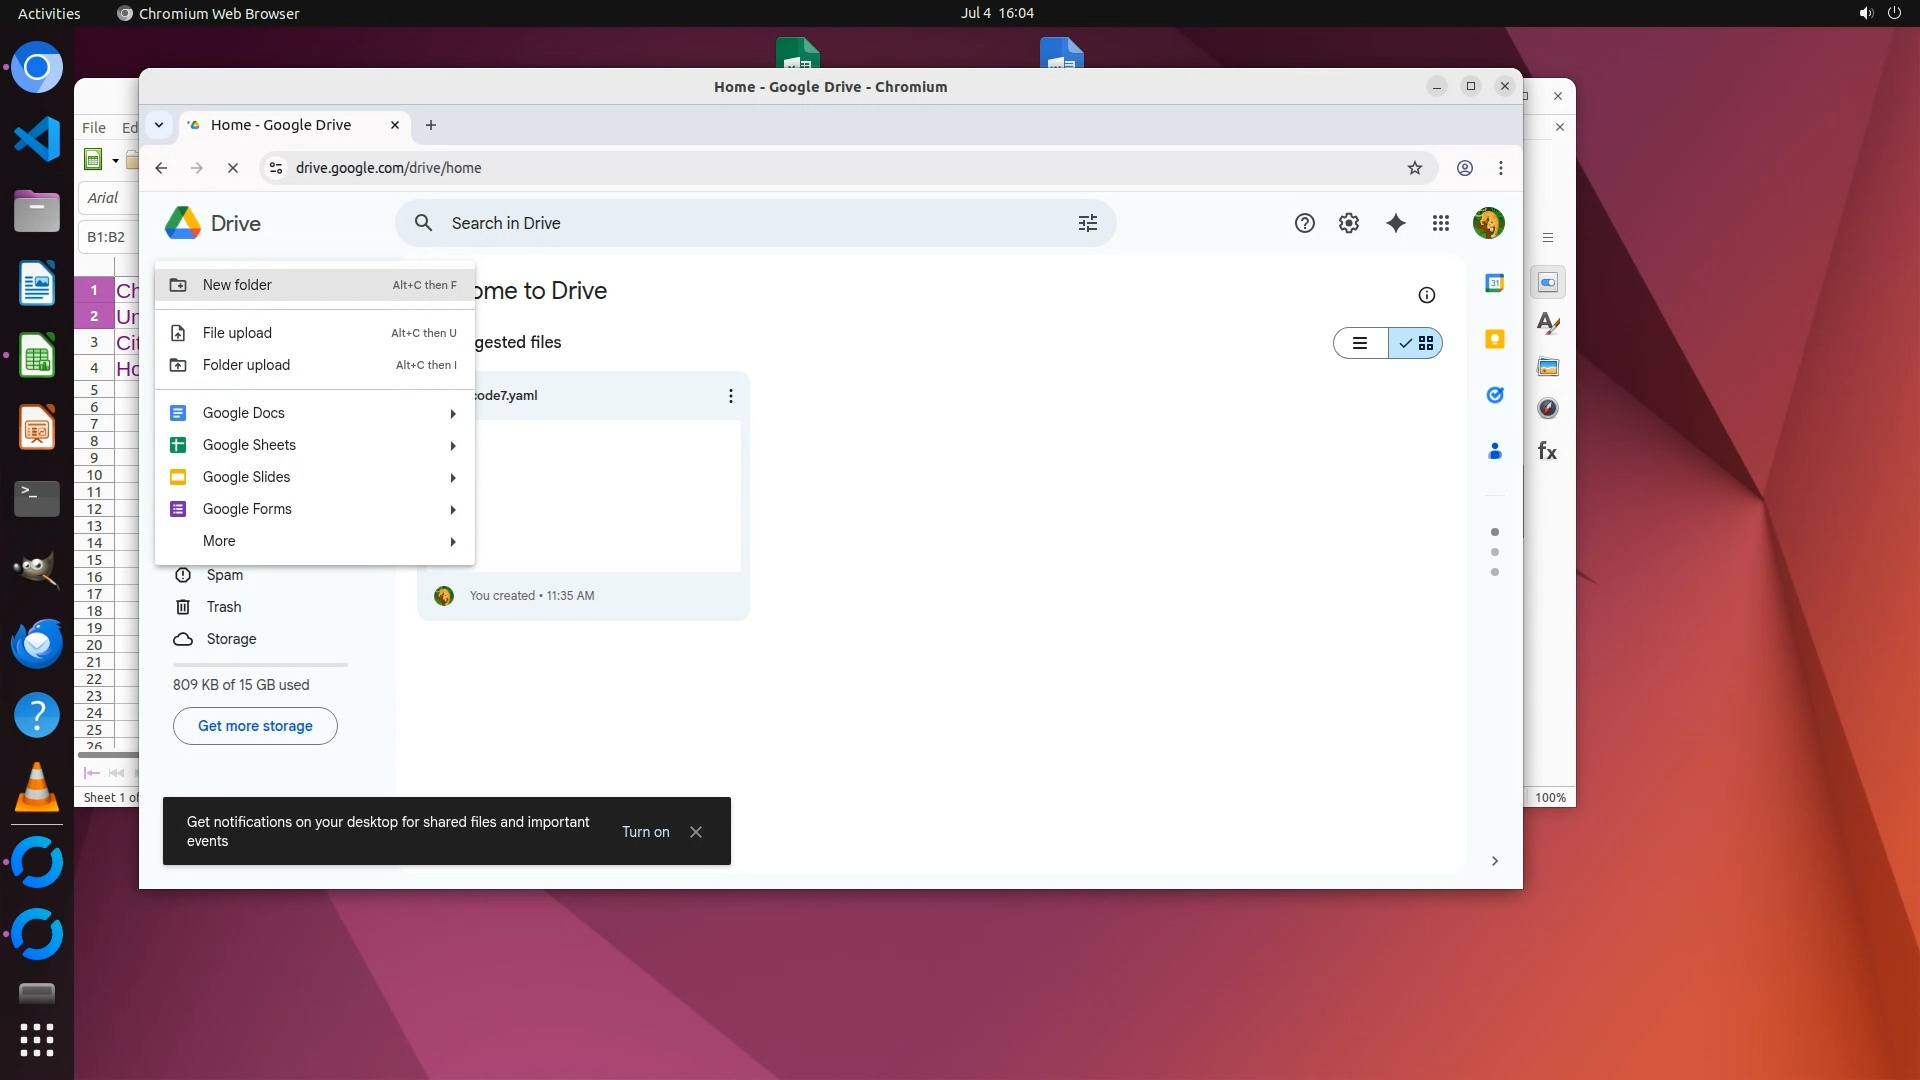This screenshot has height=1080, width=1920.
Task: Bookmark this page with star icon
Action: coord(1414,168)
